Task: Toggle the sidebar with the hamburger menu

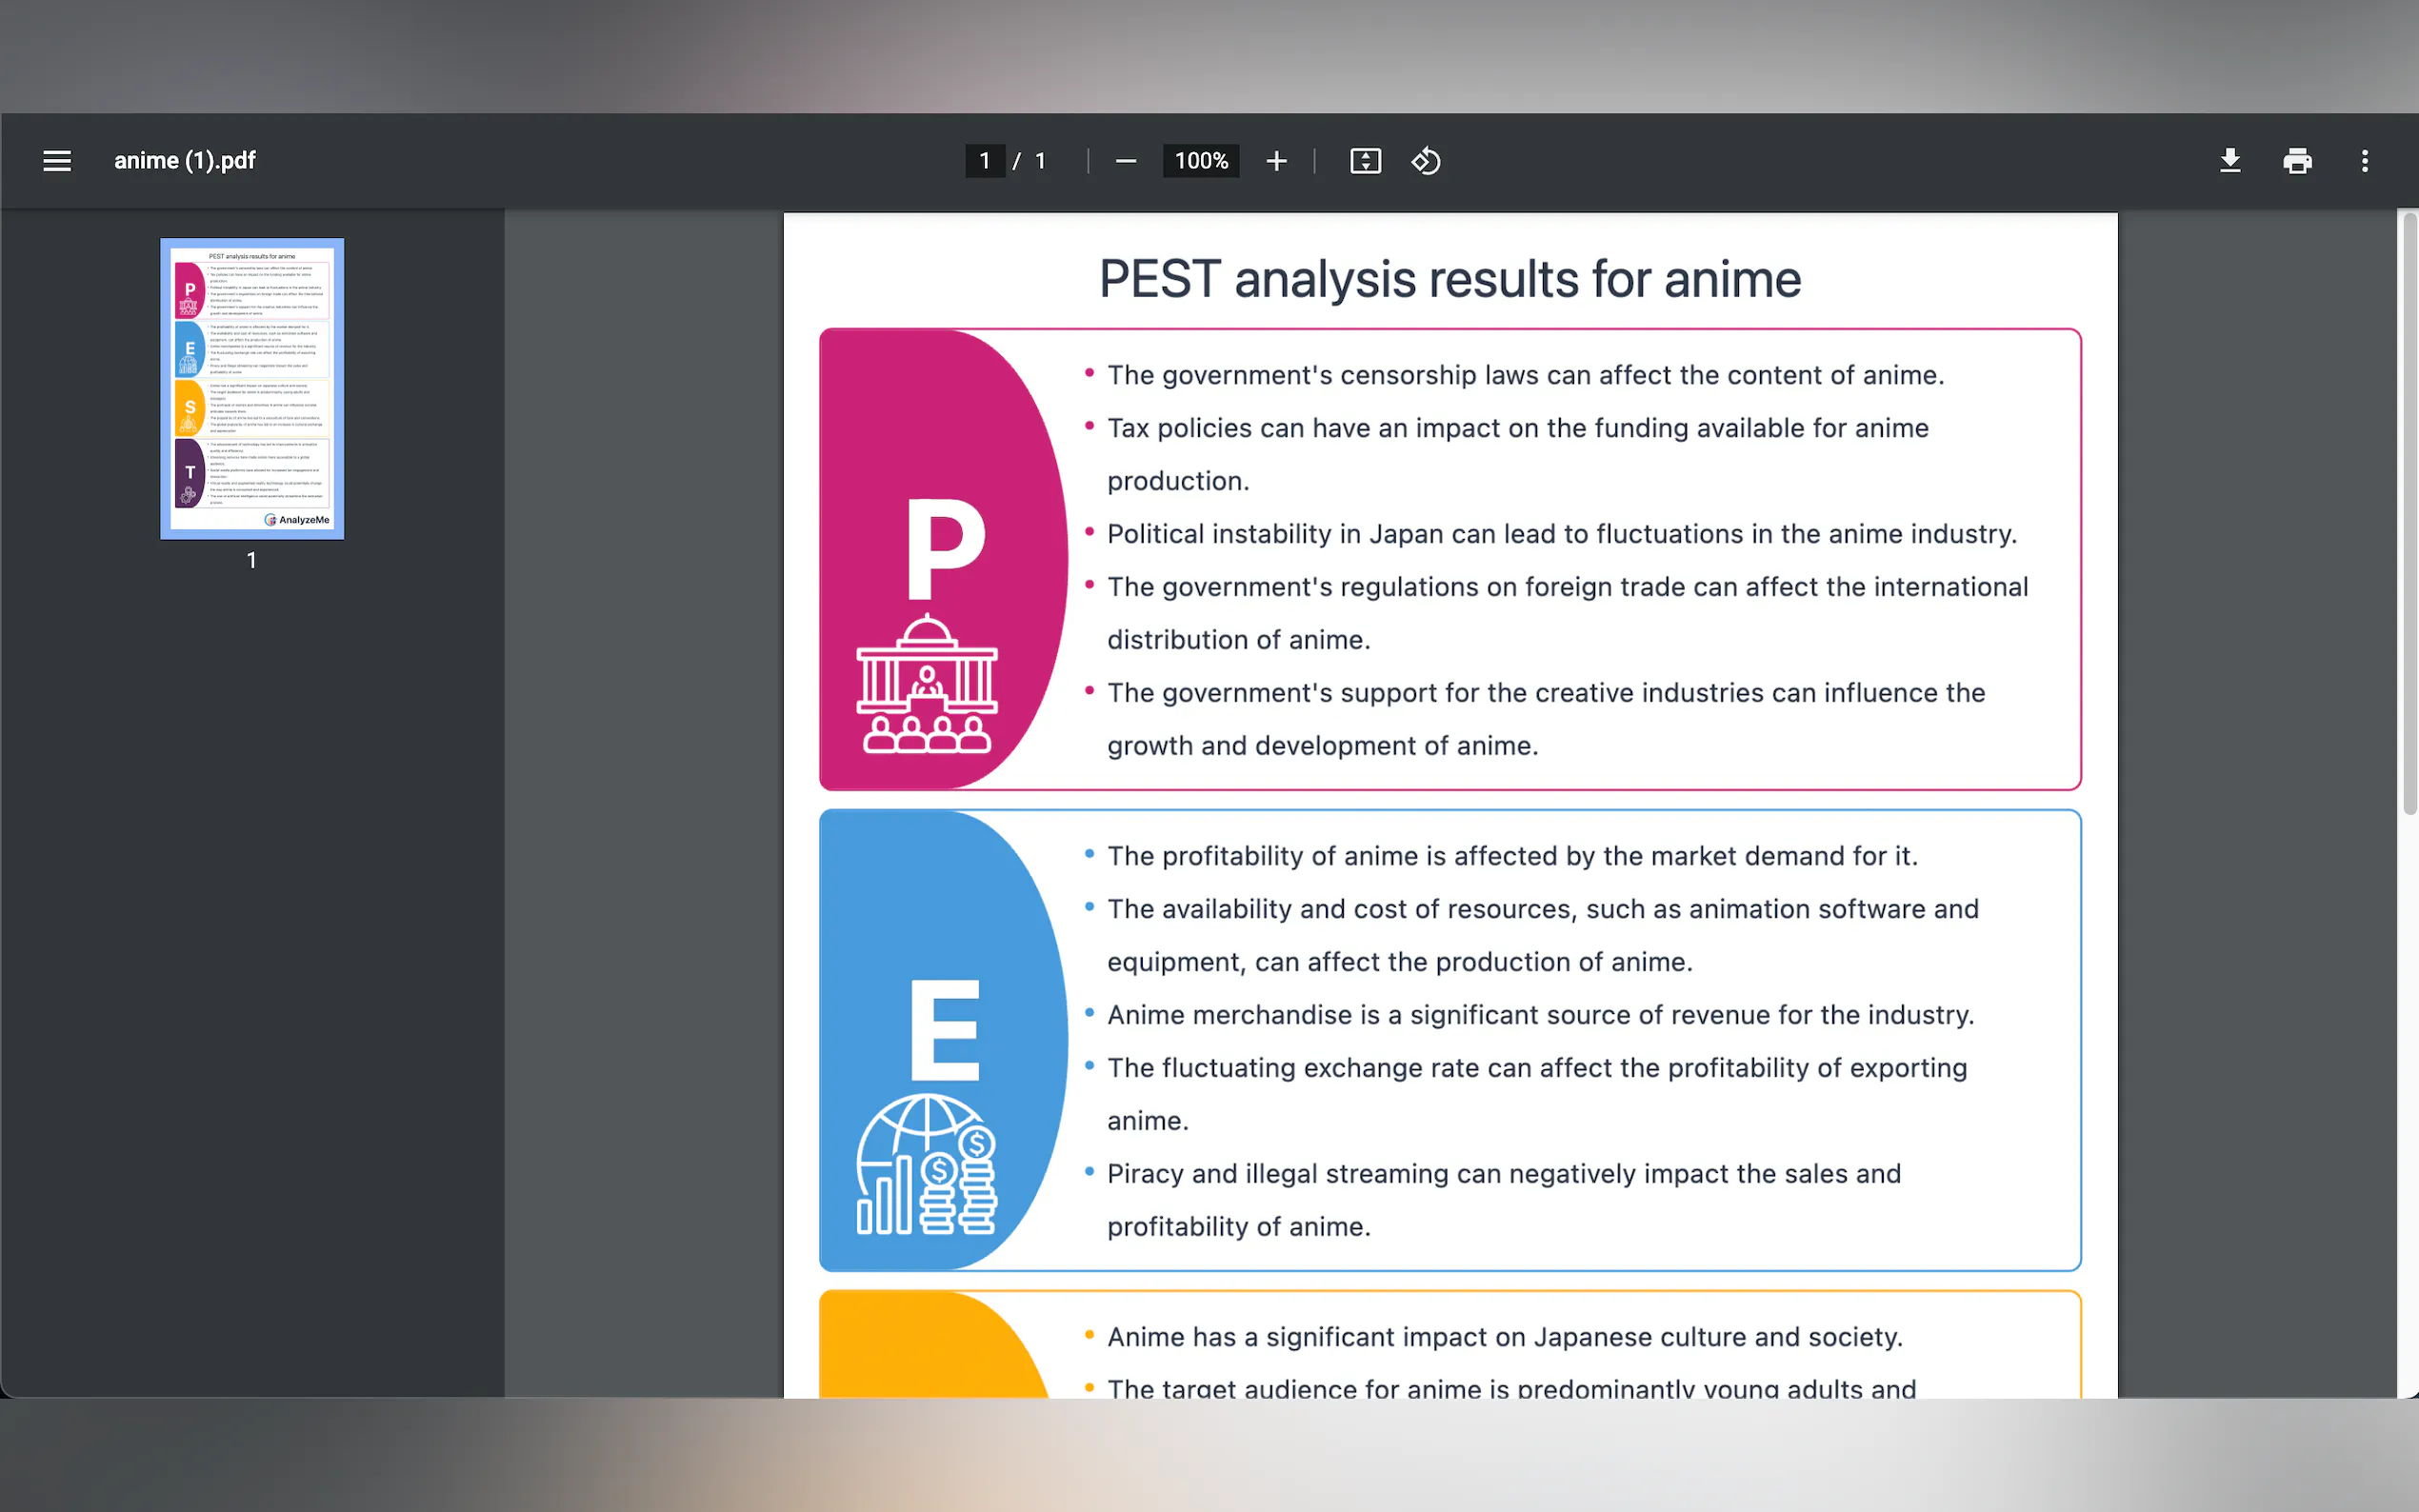Action: click(x=57, y=161)
